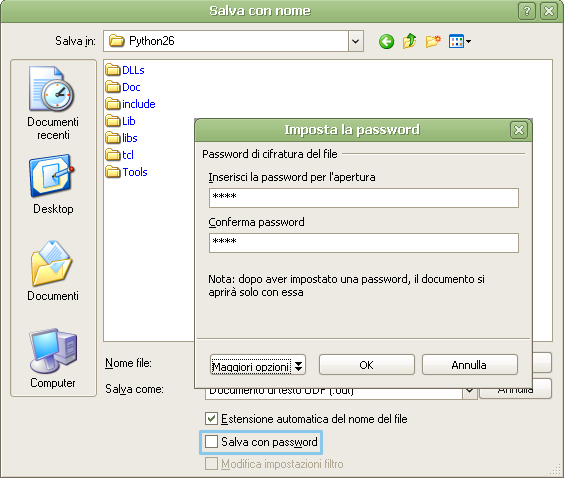Close the Imposta la password dialog
564x478 pixels.
pos(518,130)
